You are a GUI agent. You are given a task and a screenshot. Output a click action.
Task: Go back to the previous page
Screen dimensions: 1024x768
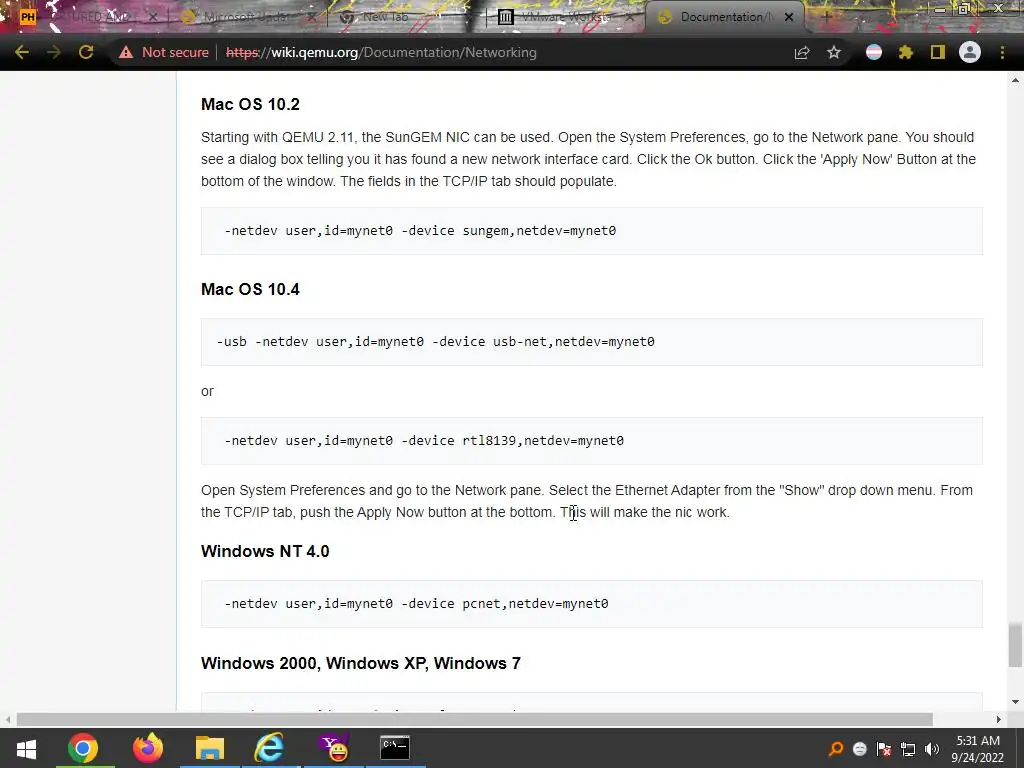pos(22,52)
